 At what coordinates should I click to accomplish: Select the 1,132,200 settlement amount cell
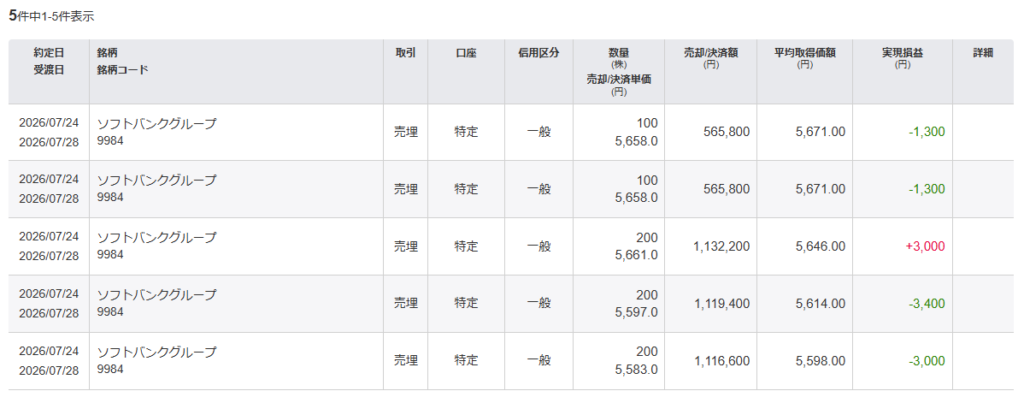tap(721, 246)
